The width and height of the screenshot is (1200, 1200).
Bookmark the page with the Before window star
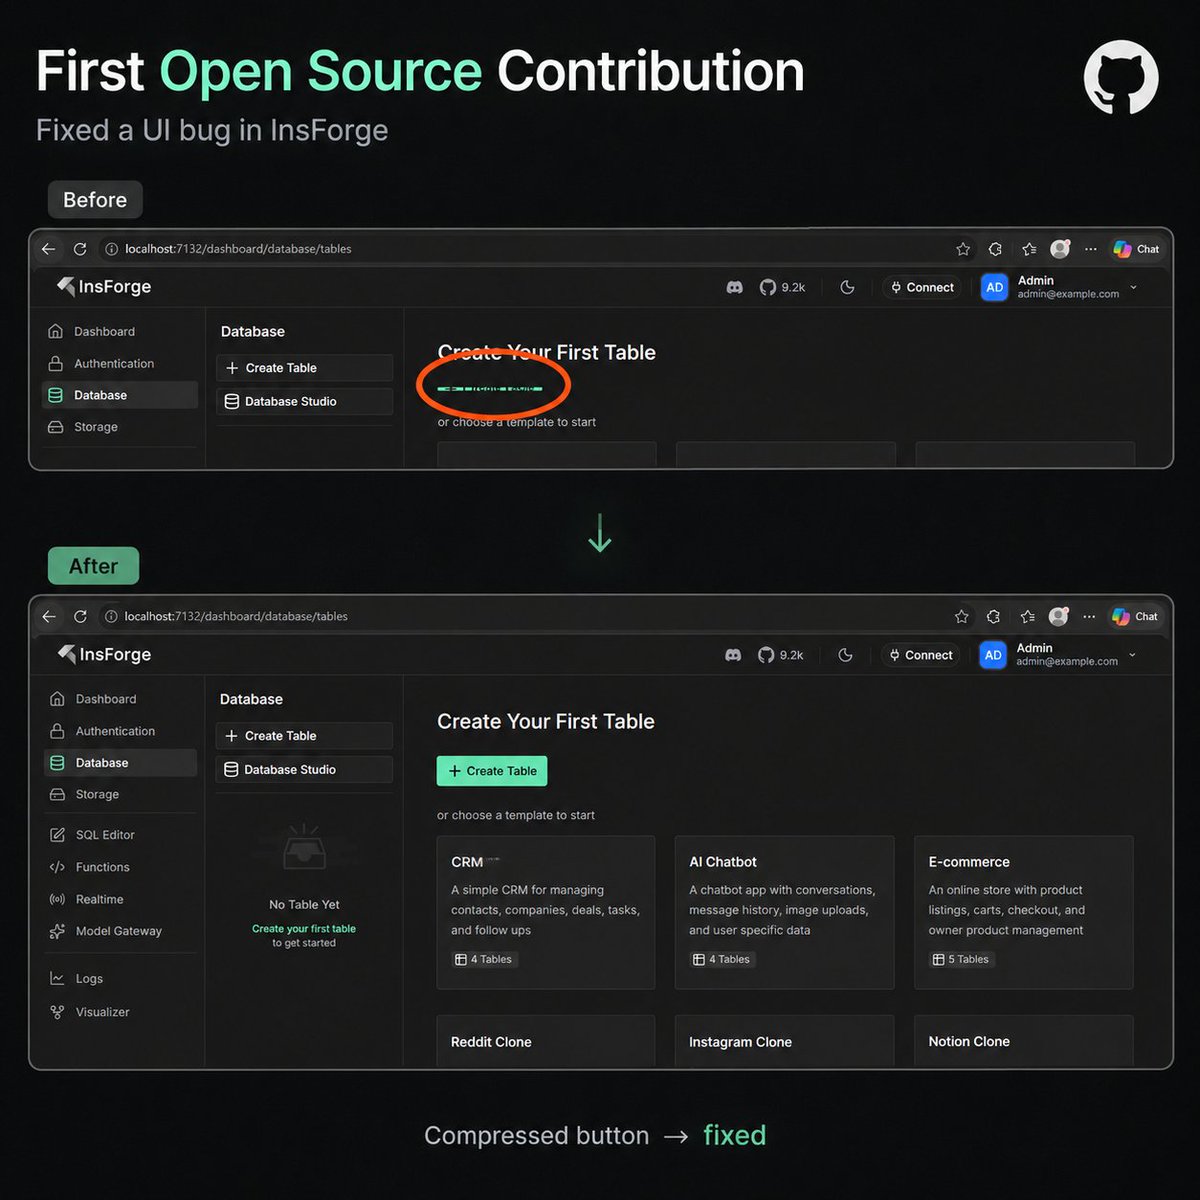[x=963, y=249]
